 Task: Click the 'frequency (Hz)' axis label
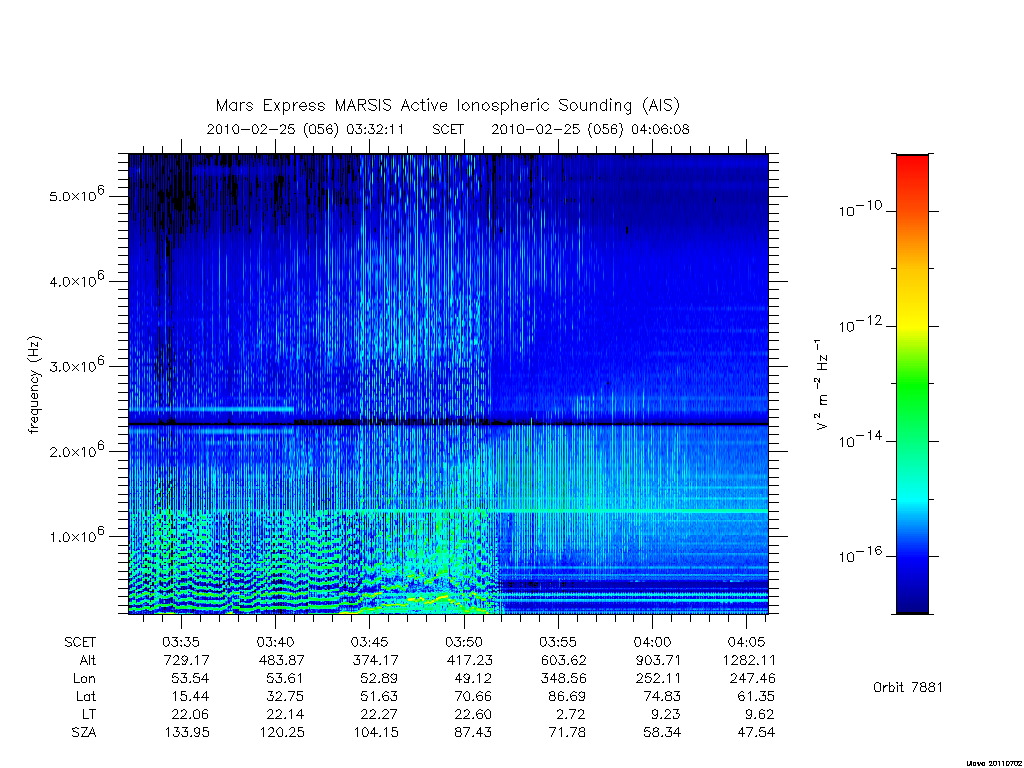point(35,385)
